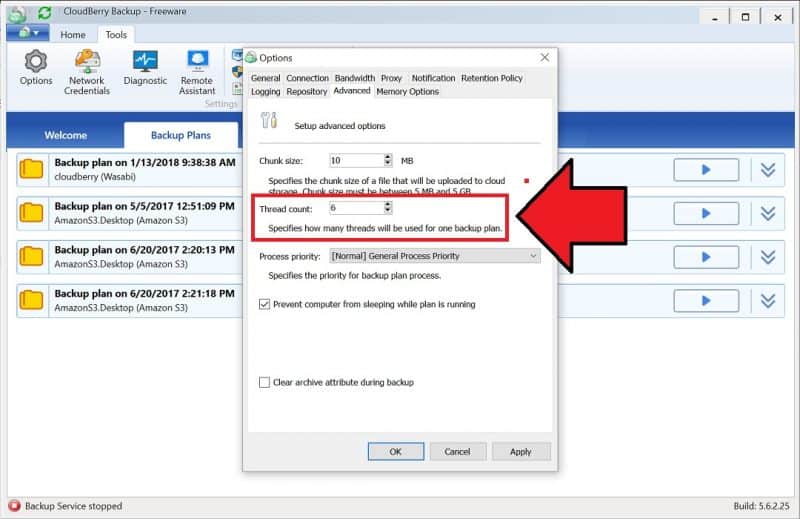Run the 5/5/2017 backup plan
800x519 pixels.
[706, 213]
